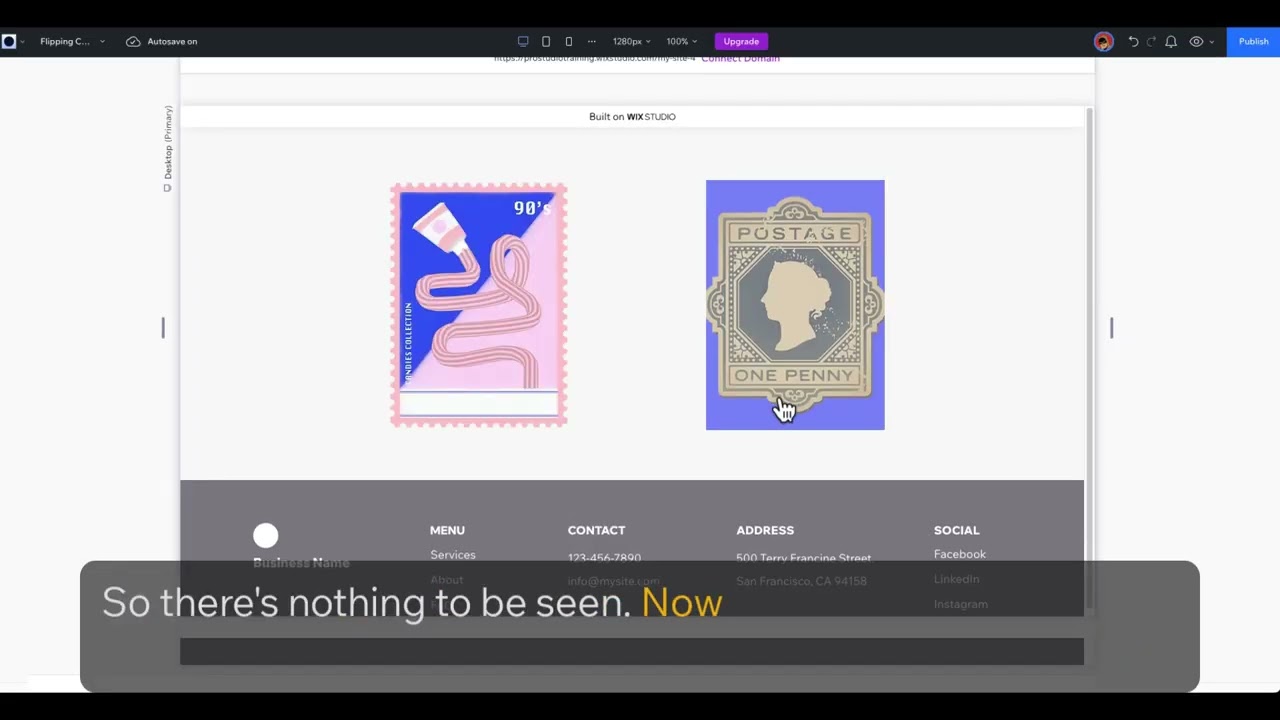Click the Autosave on cloud icon
This screenshot has height=720, width=1280.
[x=133, y=41]
